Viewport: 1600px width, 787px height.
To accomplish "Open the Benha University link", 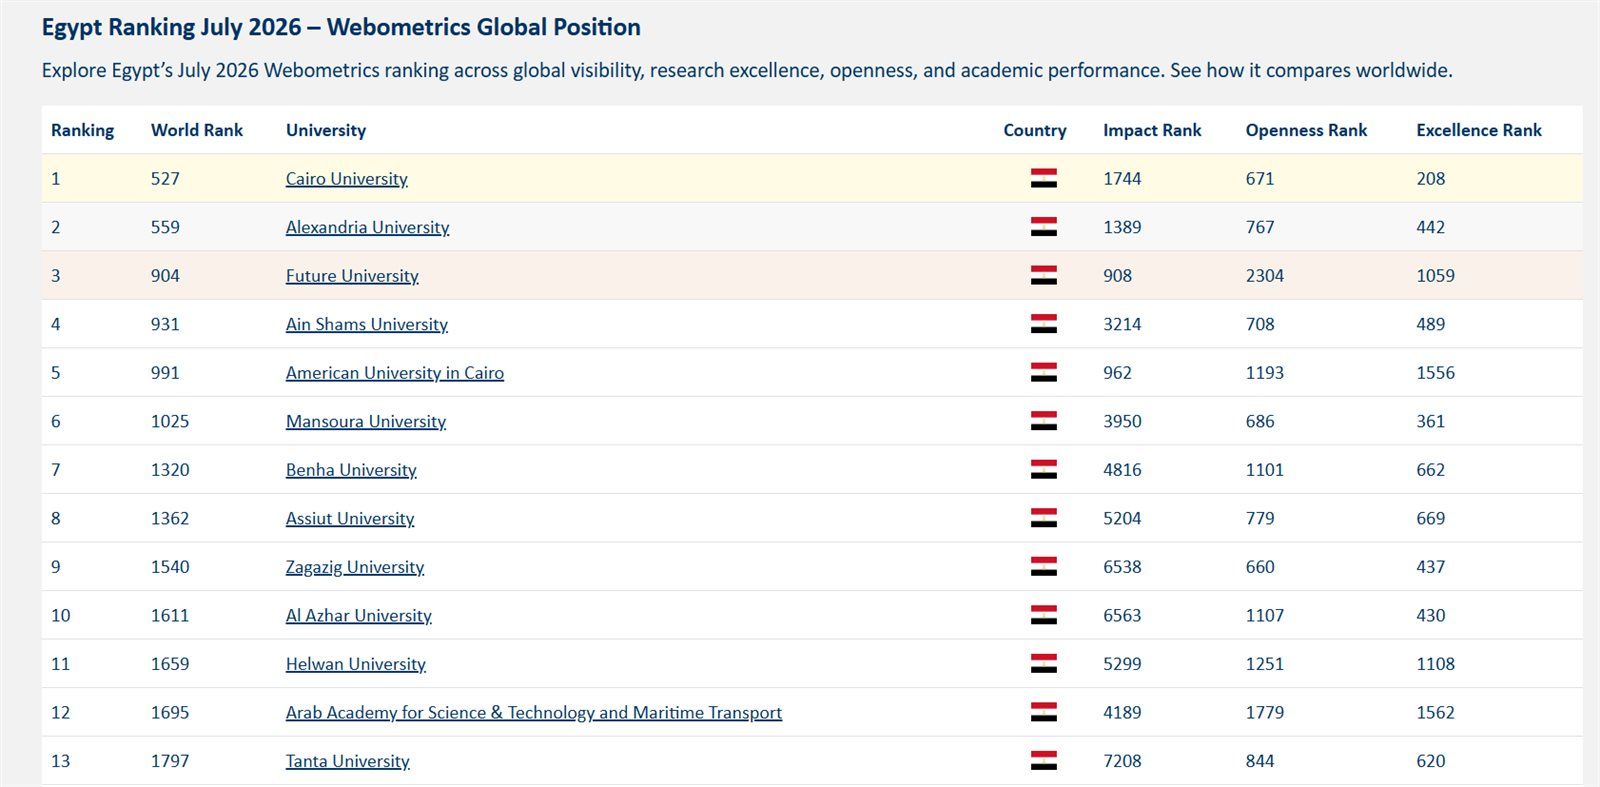I will [351, 470].
